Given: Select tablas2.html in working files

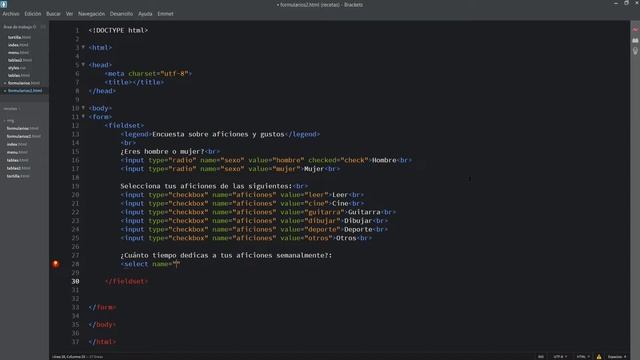Looking at the screenshot, I should (x=20, y=60).
